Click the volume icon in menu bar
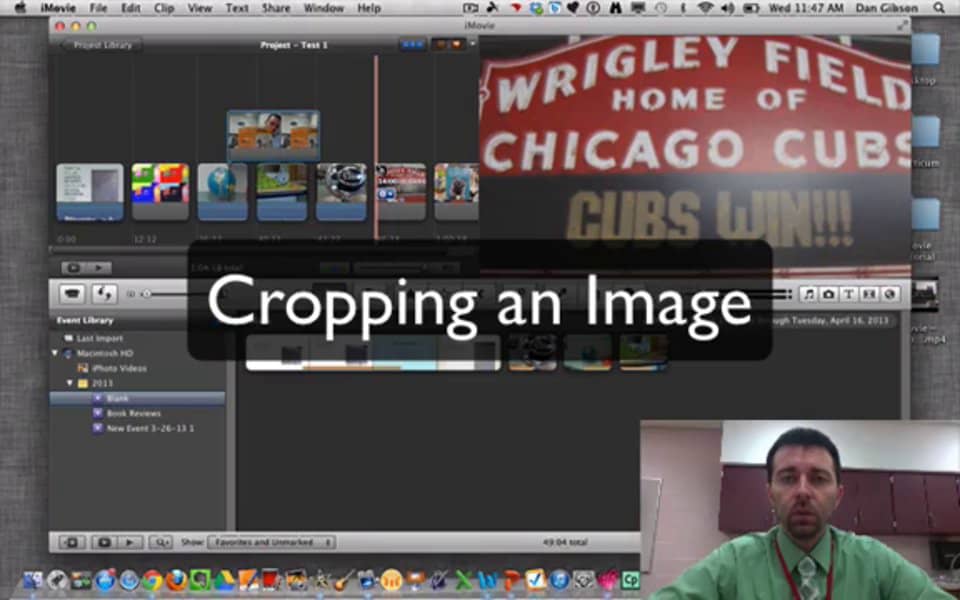 (727, 8)
